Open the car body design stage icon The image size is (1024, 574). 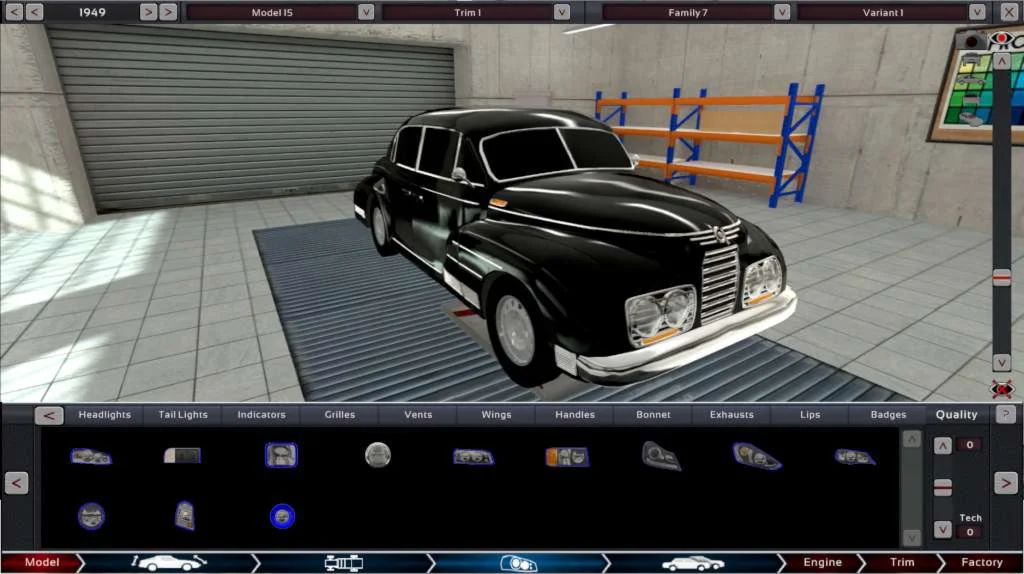tap(169, 562)
